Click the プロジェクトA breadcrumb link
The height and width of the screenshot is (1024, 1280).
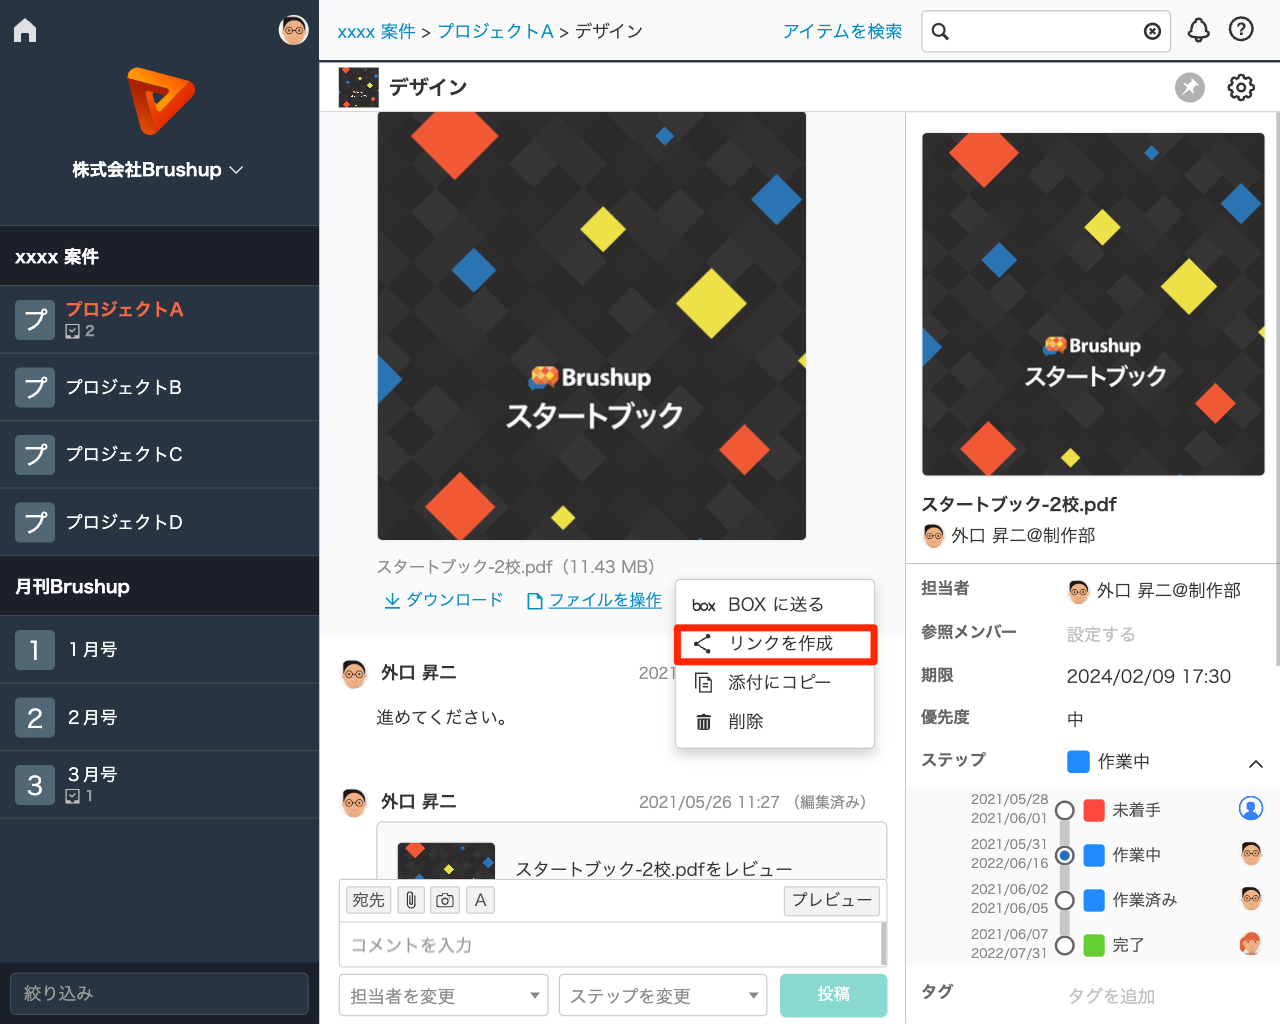[x=495, y=31]
